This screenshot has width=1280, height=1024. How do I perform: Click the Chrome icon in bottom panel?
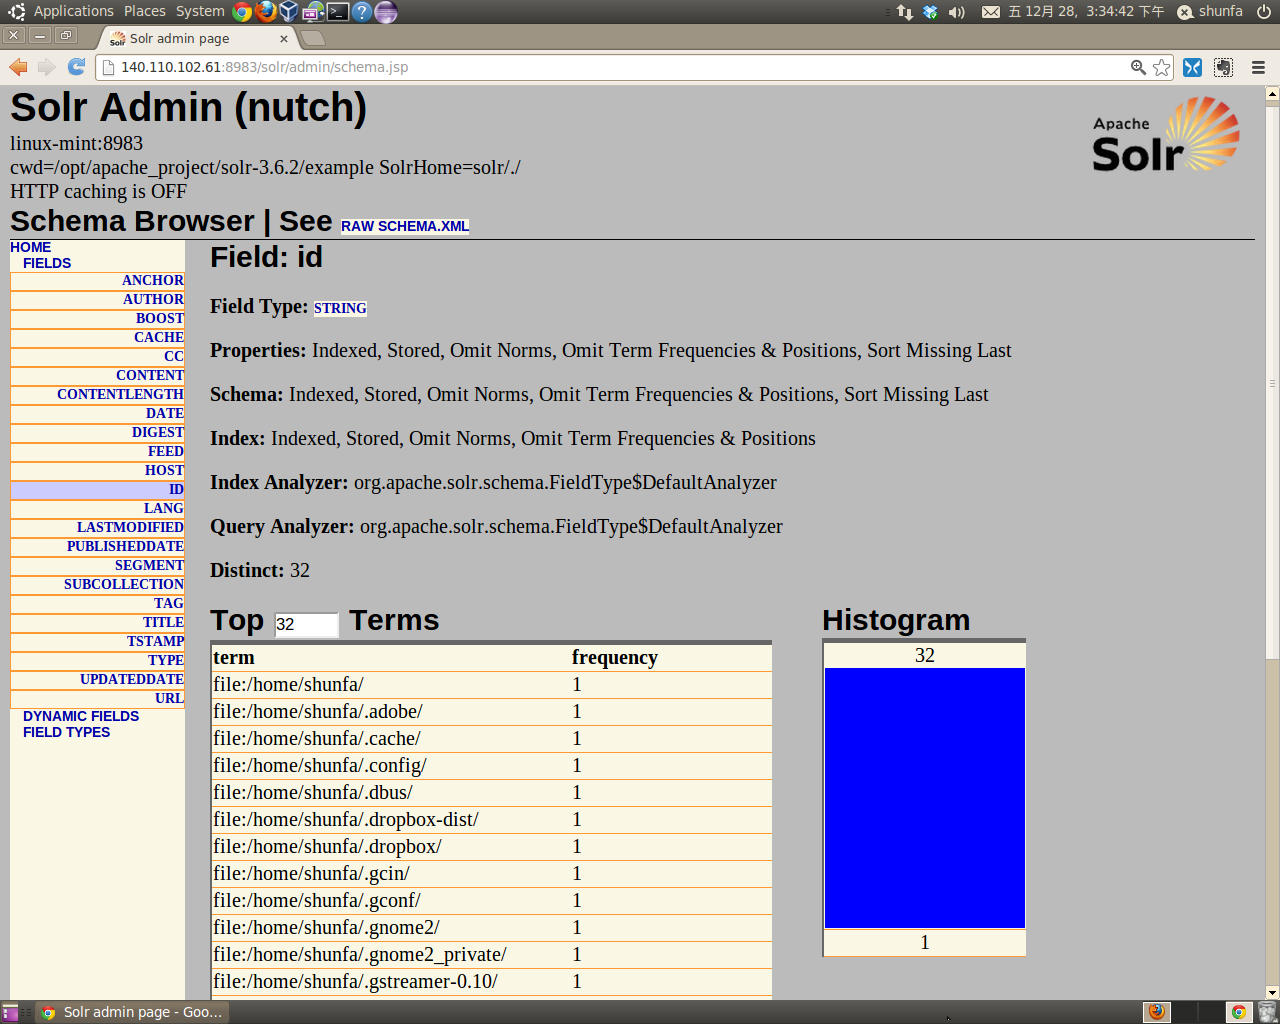coord(1238,1012)
